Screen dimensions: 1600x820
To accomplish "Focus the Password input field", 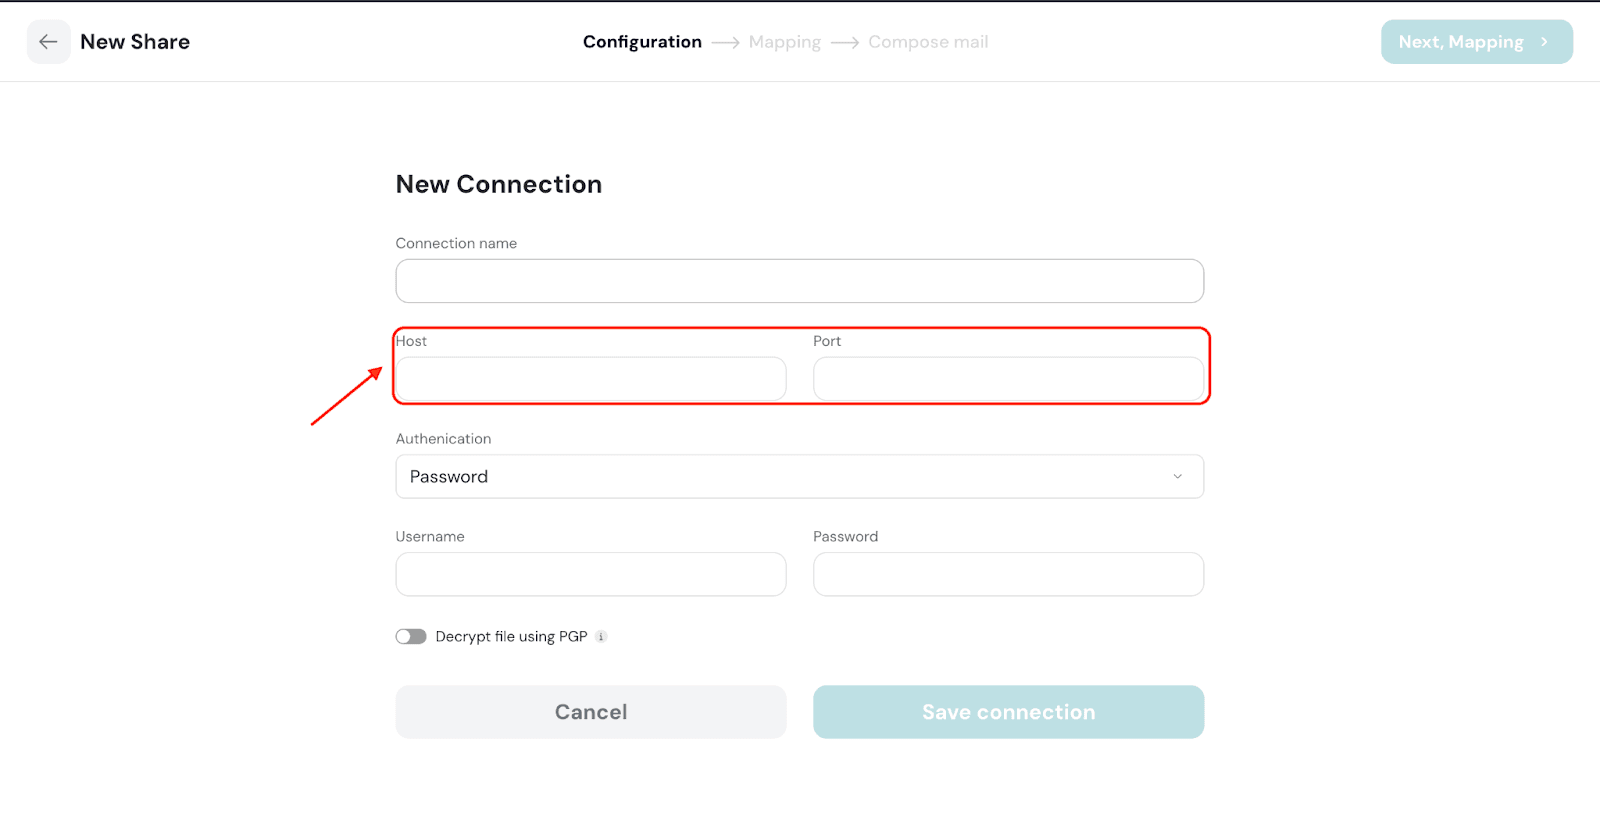I will click(1008, 575).
